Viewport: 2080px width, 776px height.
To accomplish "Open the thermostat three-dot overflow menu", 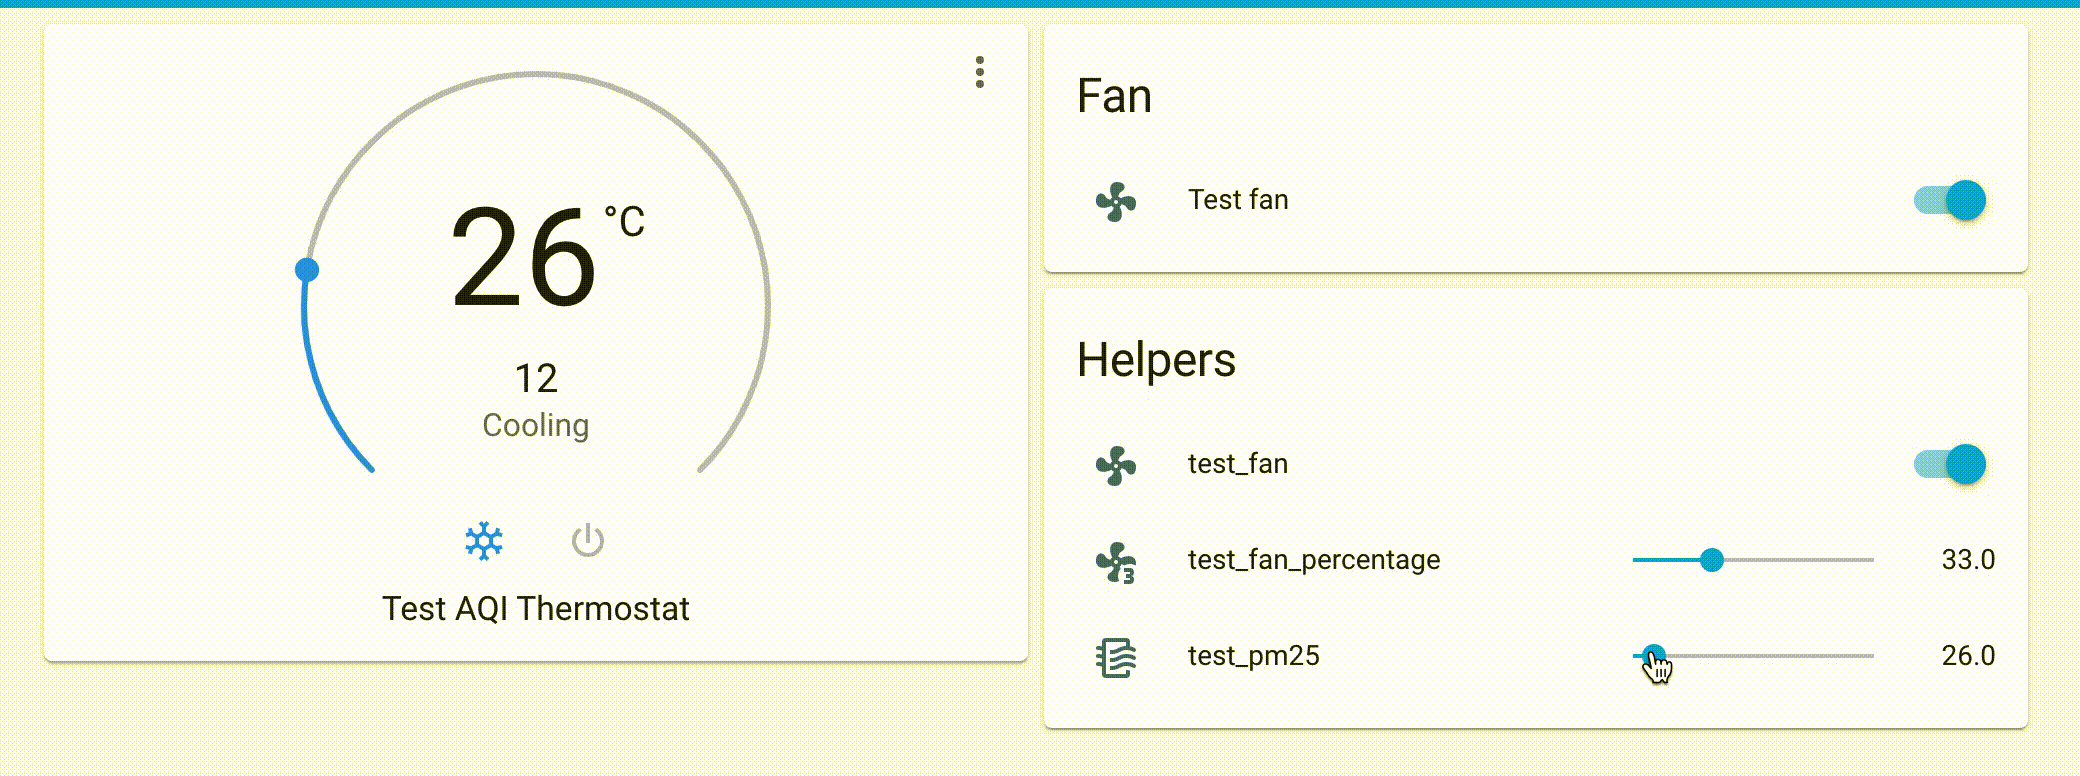I will (979, 71).
